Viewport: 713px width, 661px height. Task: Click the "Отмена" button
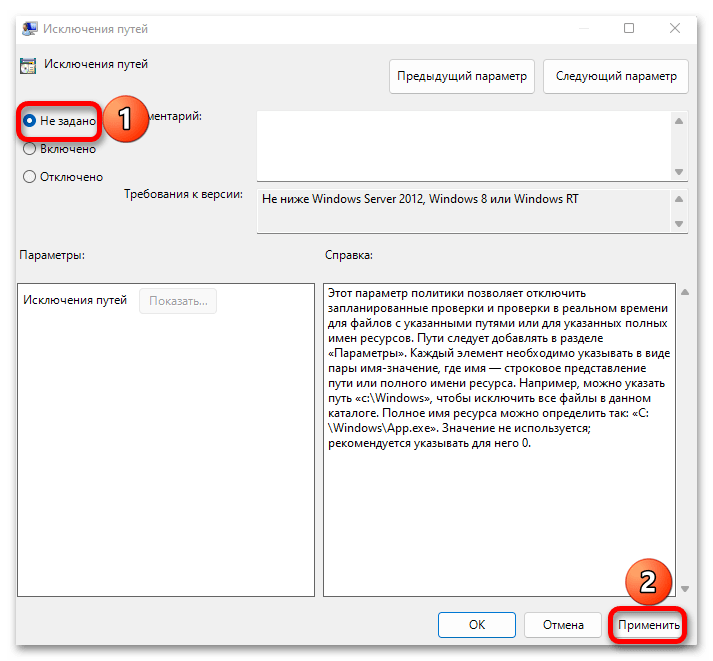point(563,625)
